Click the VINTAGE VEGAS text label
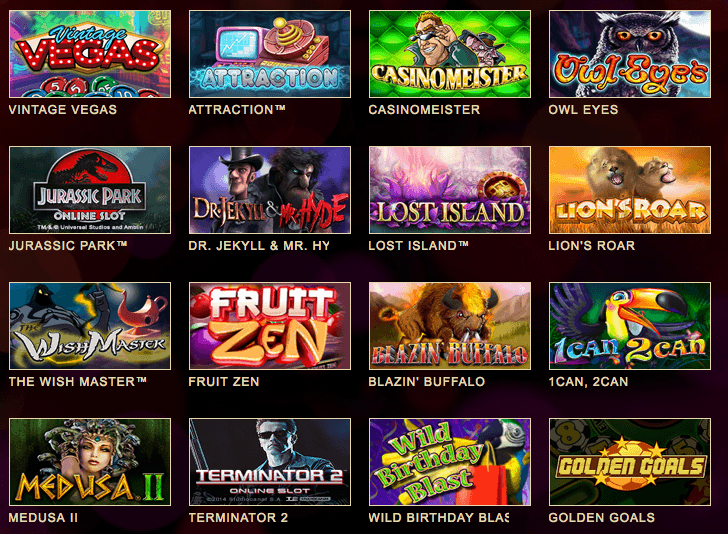Image resolution: width=728 pixels, height=534 pixels. (63, 110)
